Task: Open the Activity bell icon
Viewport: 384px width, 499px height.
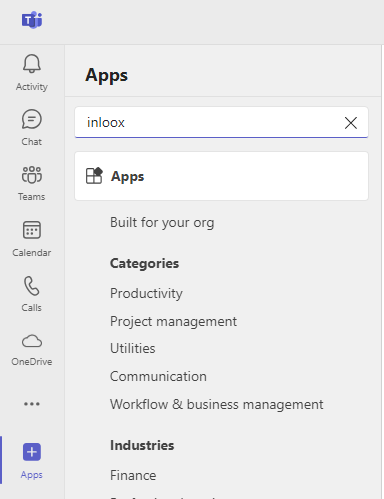Action: [x=32, y=63]
